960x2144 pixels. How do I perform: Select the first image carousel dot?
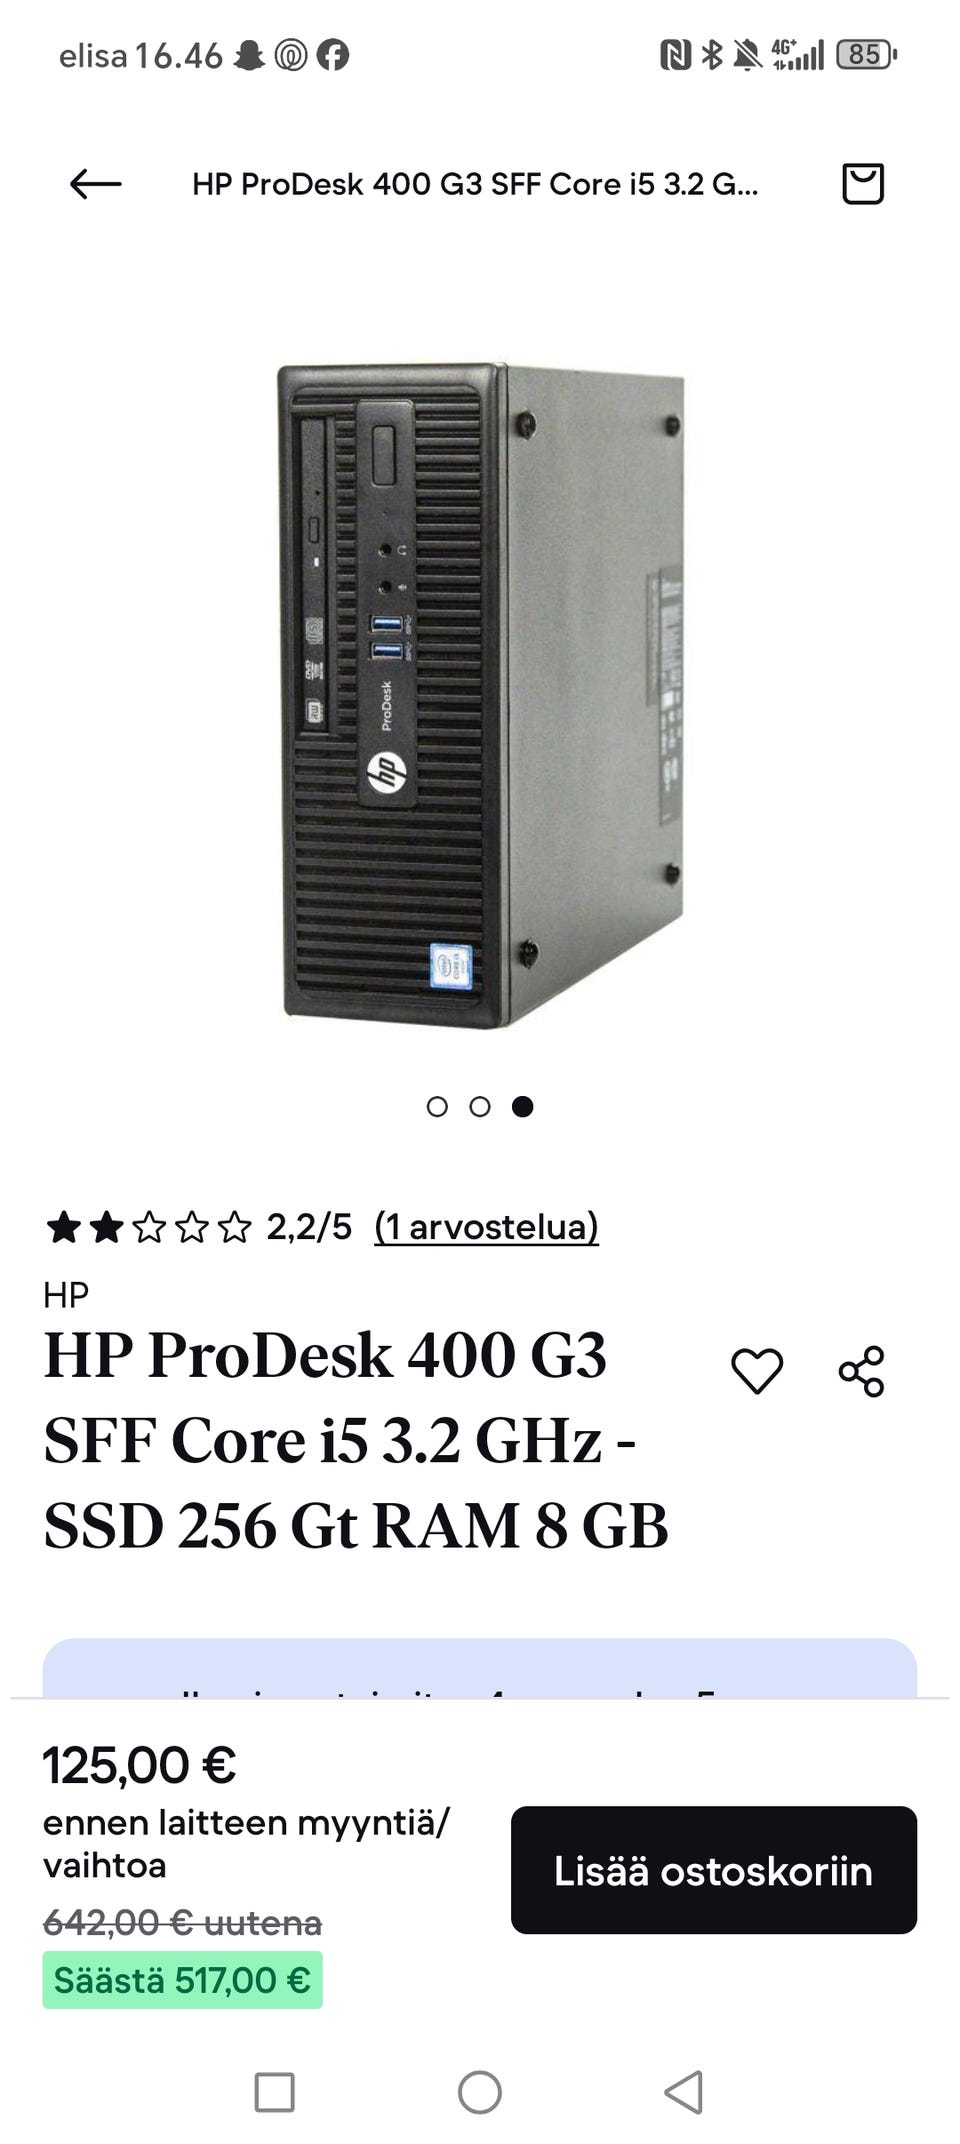437,1106
